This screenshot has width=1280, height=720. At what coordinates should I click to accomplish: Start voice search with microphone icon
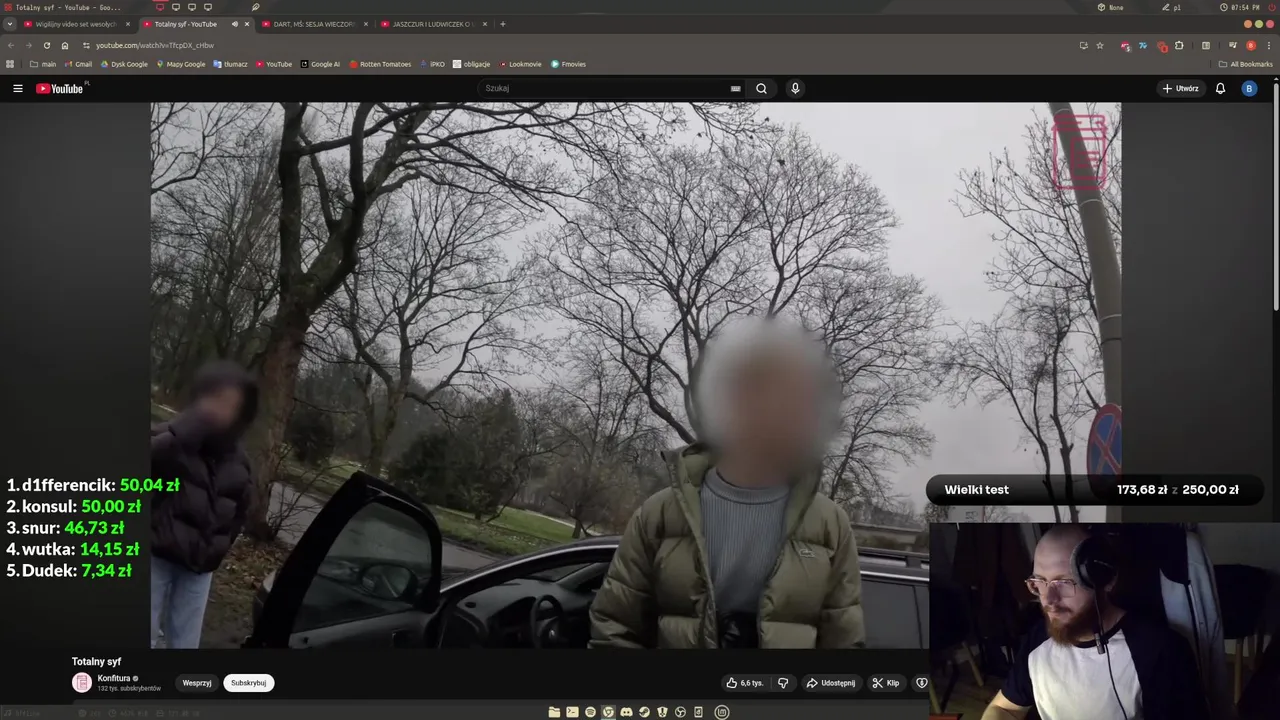(795, 88)
